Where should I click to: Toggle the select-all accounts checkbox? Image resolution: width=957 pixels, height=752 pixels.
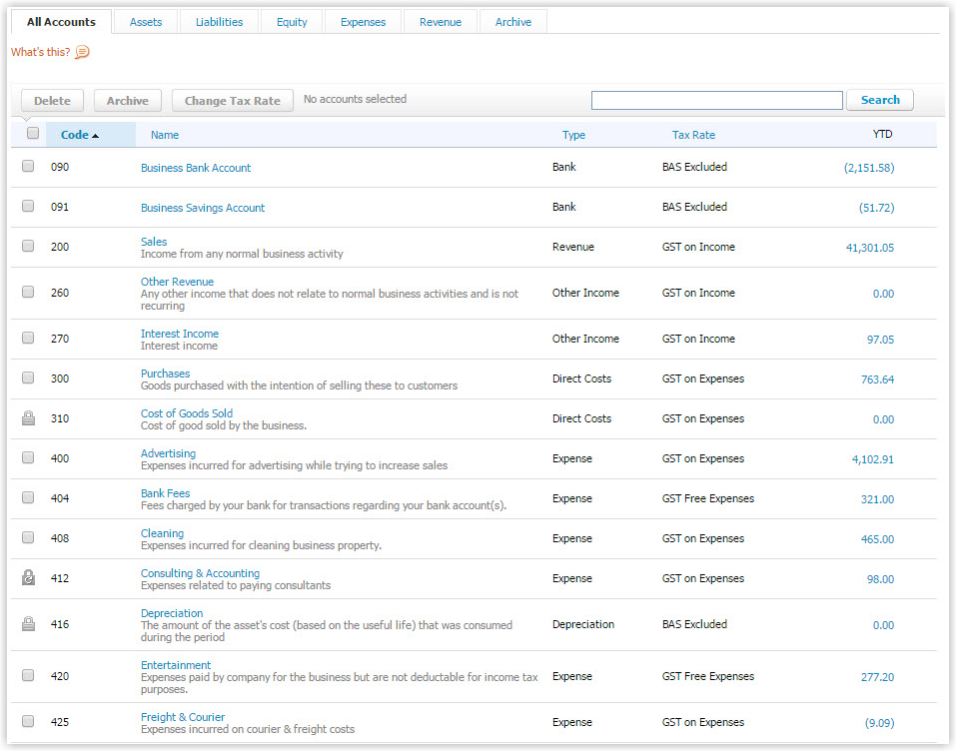(33, 133)
